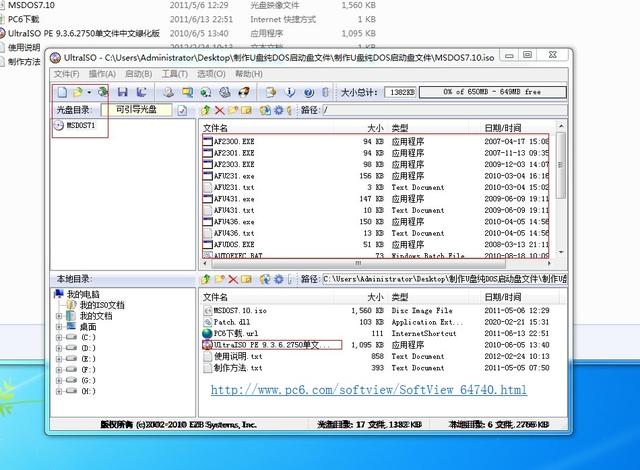
Task: Expand the 桌面 tree node
Action: click(59, 327)
